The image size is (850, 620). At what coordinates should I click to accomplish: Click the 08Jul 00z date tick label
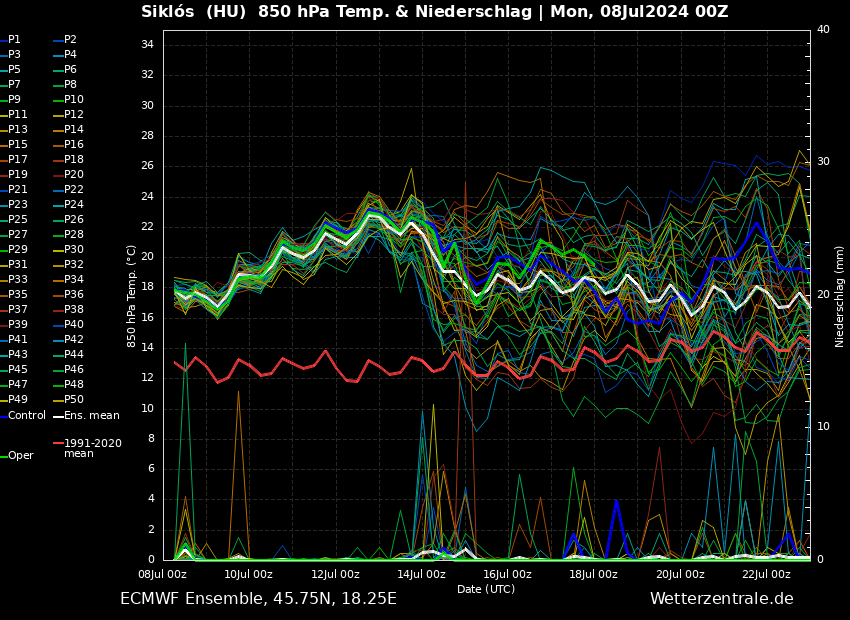coord(162,574)
